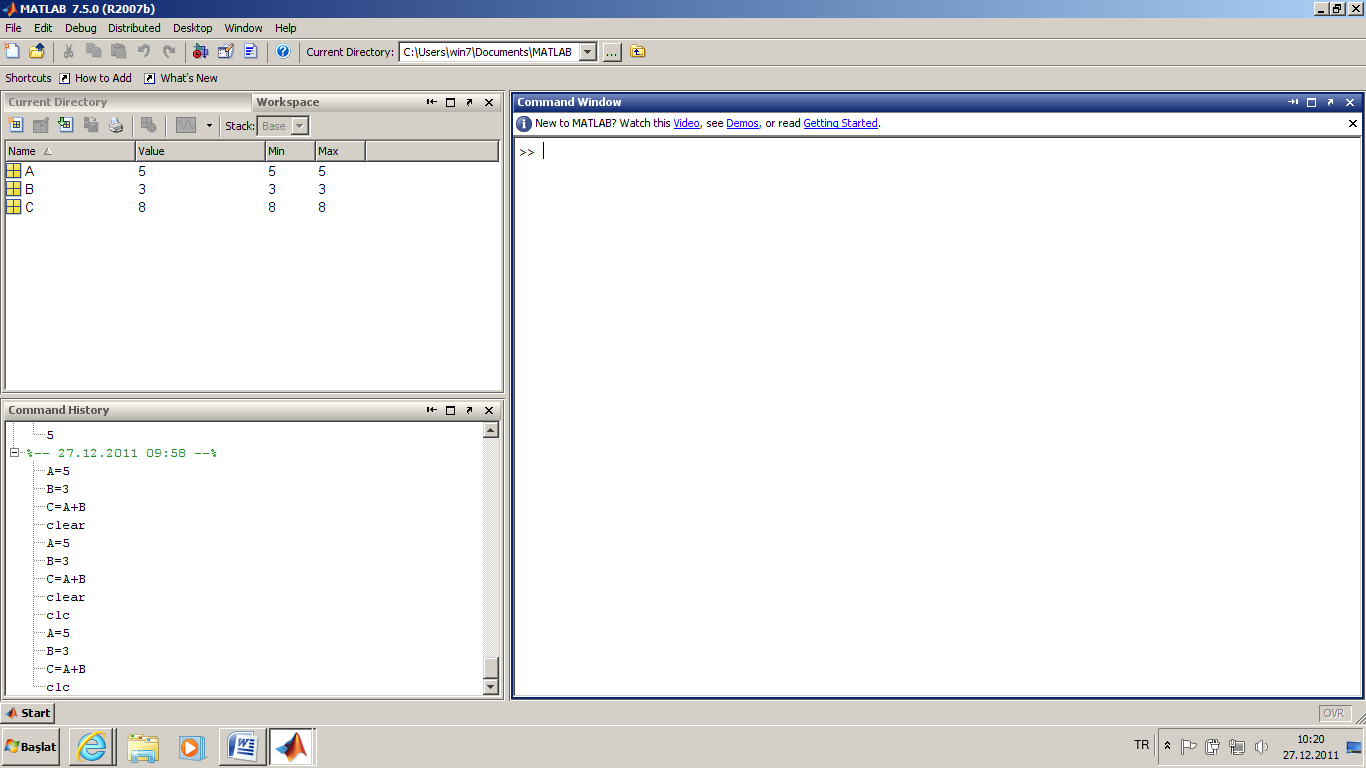
Task: Open selected variable in editor
Action: tap(41, 125)
